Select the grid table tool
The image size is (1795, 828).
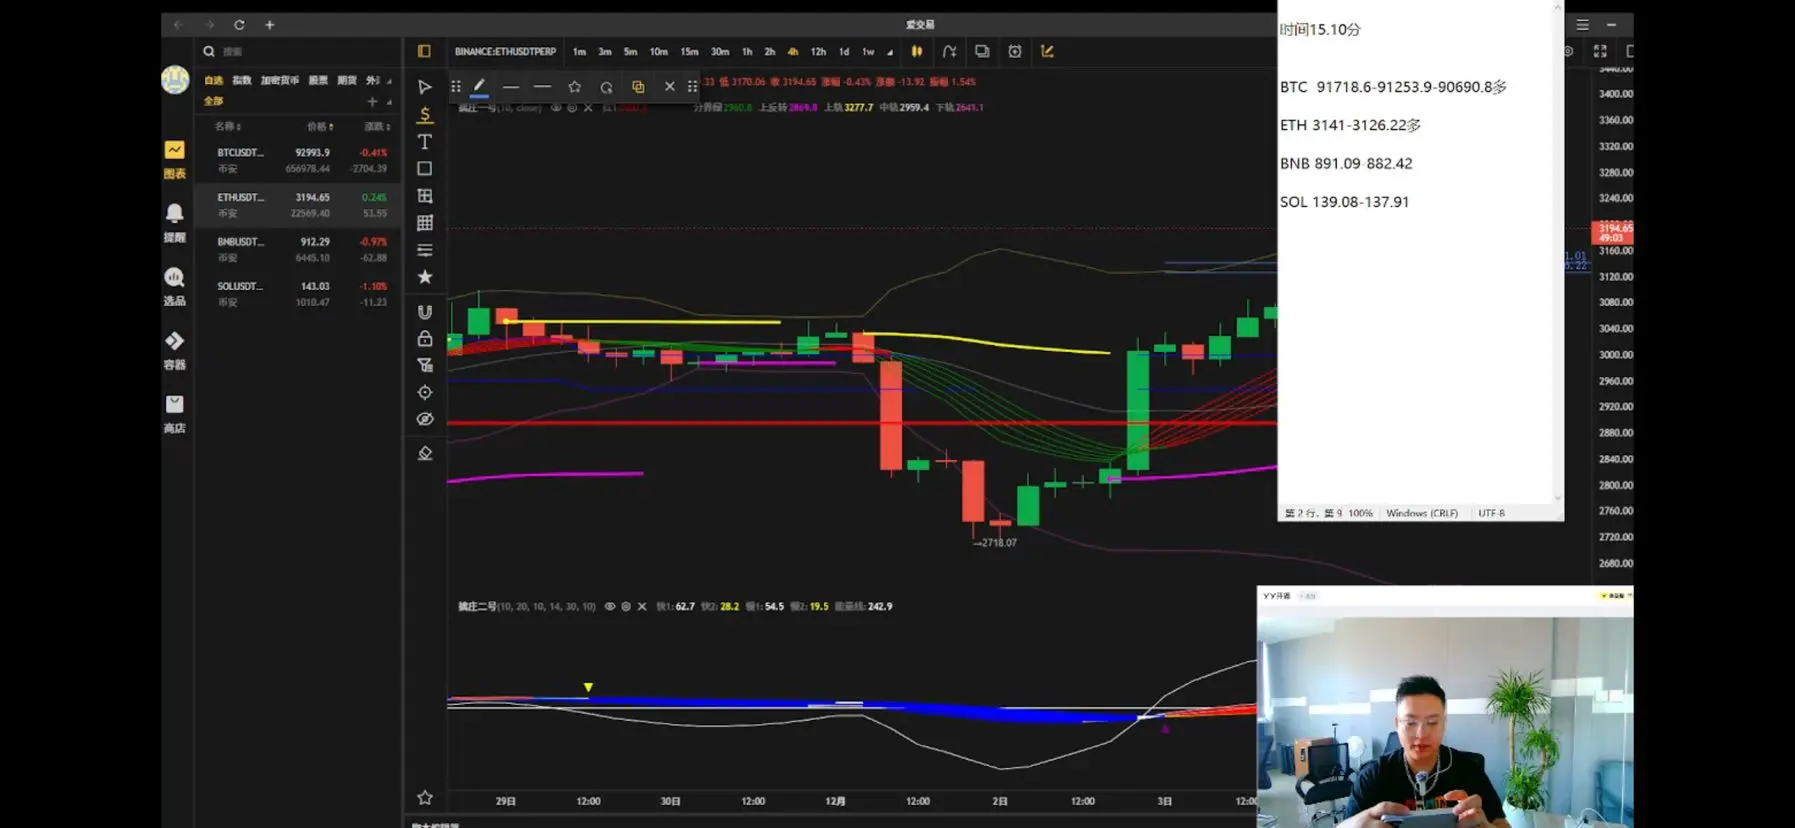click(x=424, y=223)
